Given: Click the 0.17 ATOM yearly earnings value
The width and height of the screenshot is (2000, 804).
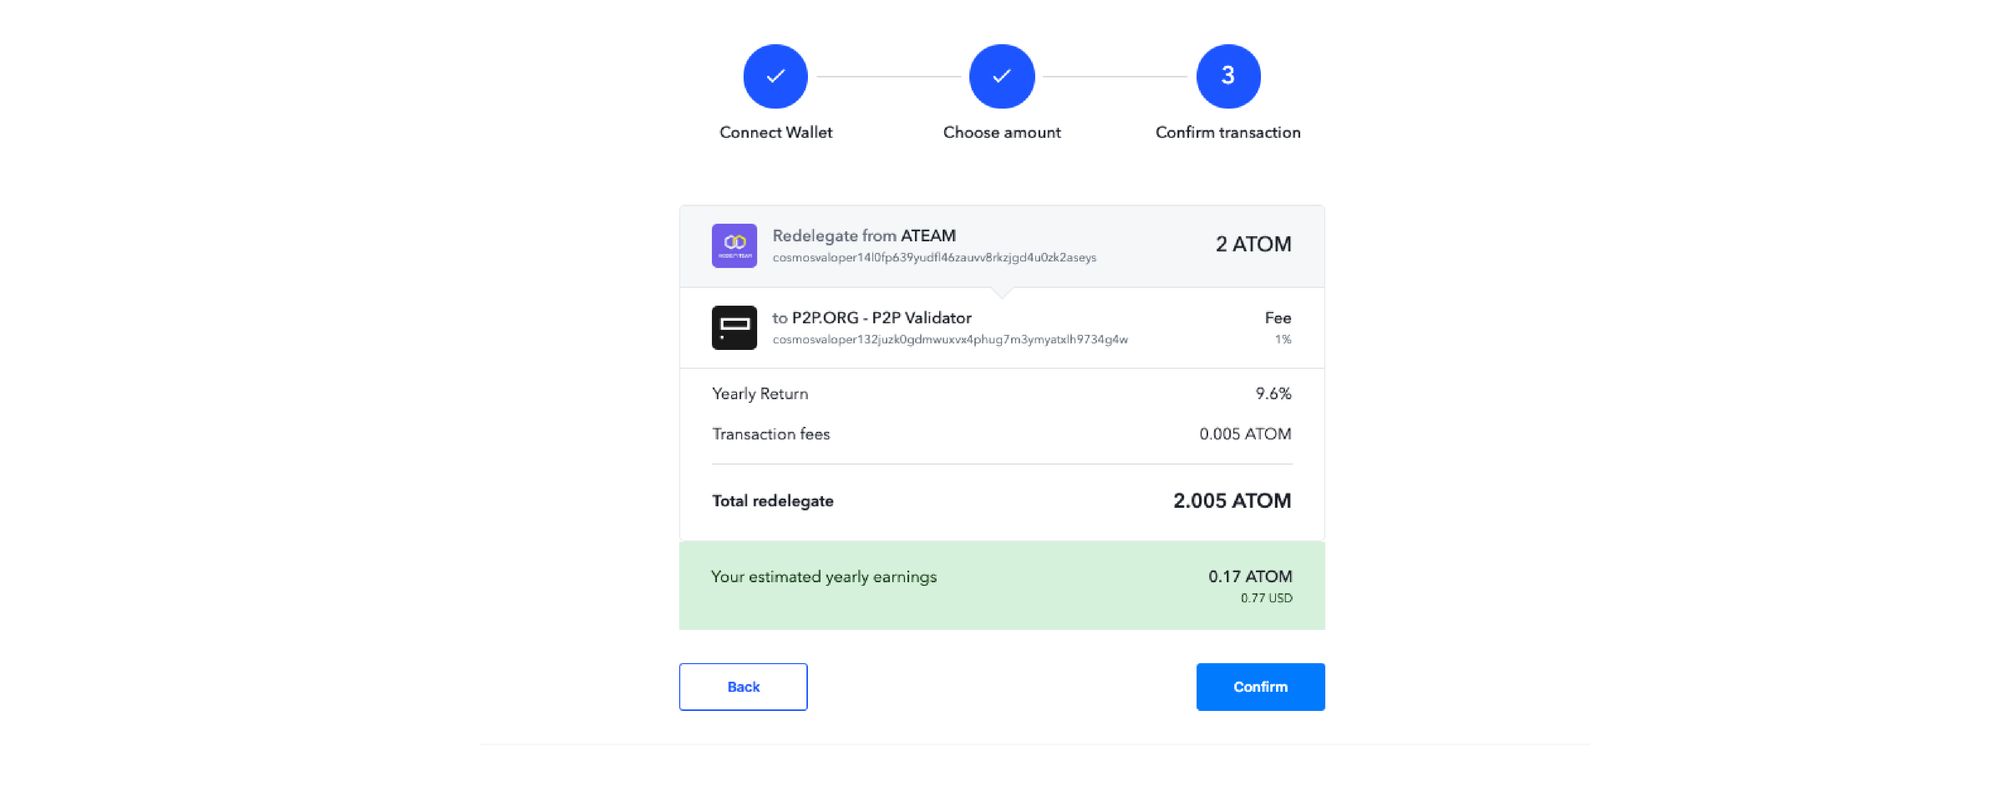Looking at the screenshot, I should (1250, 577).
